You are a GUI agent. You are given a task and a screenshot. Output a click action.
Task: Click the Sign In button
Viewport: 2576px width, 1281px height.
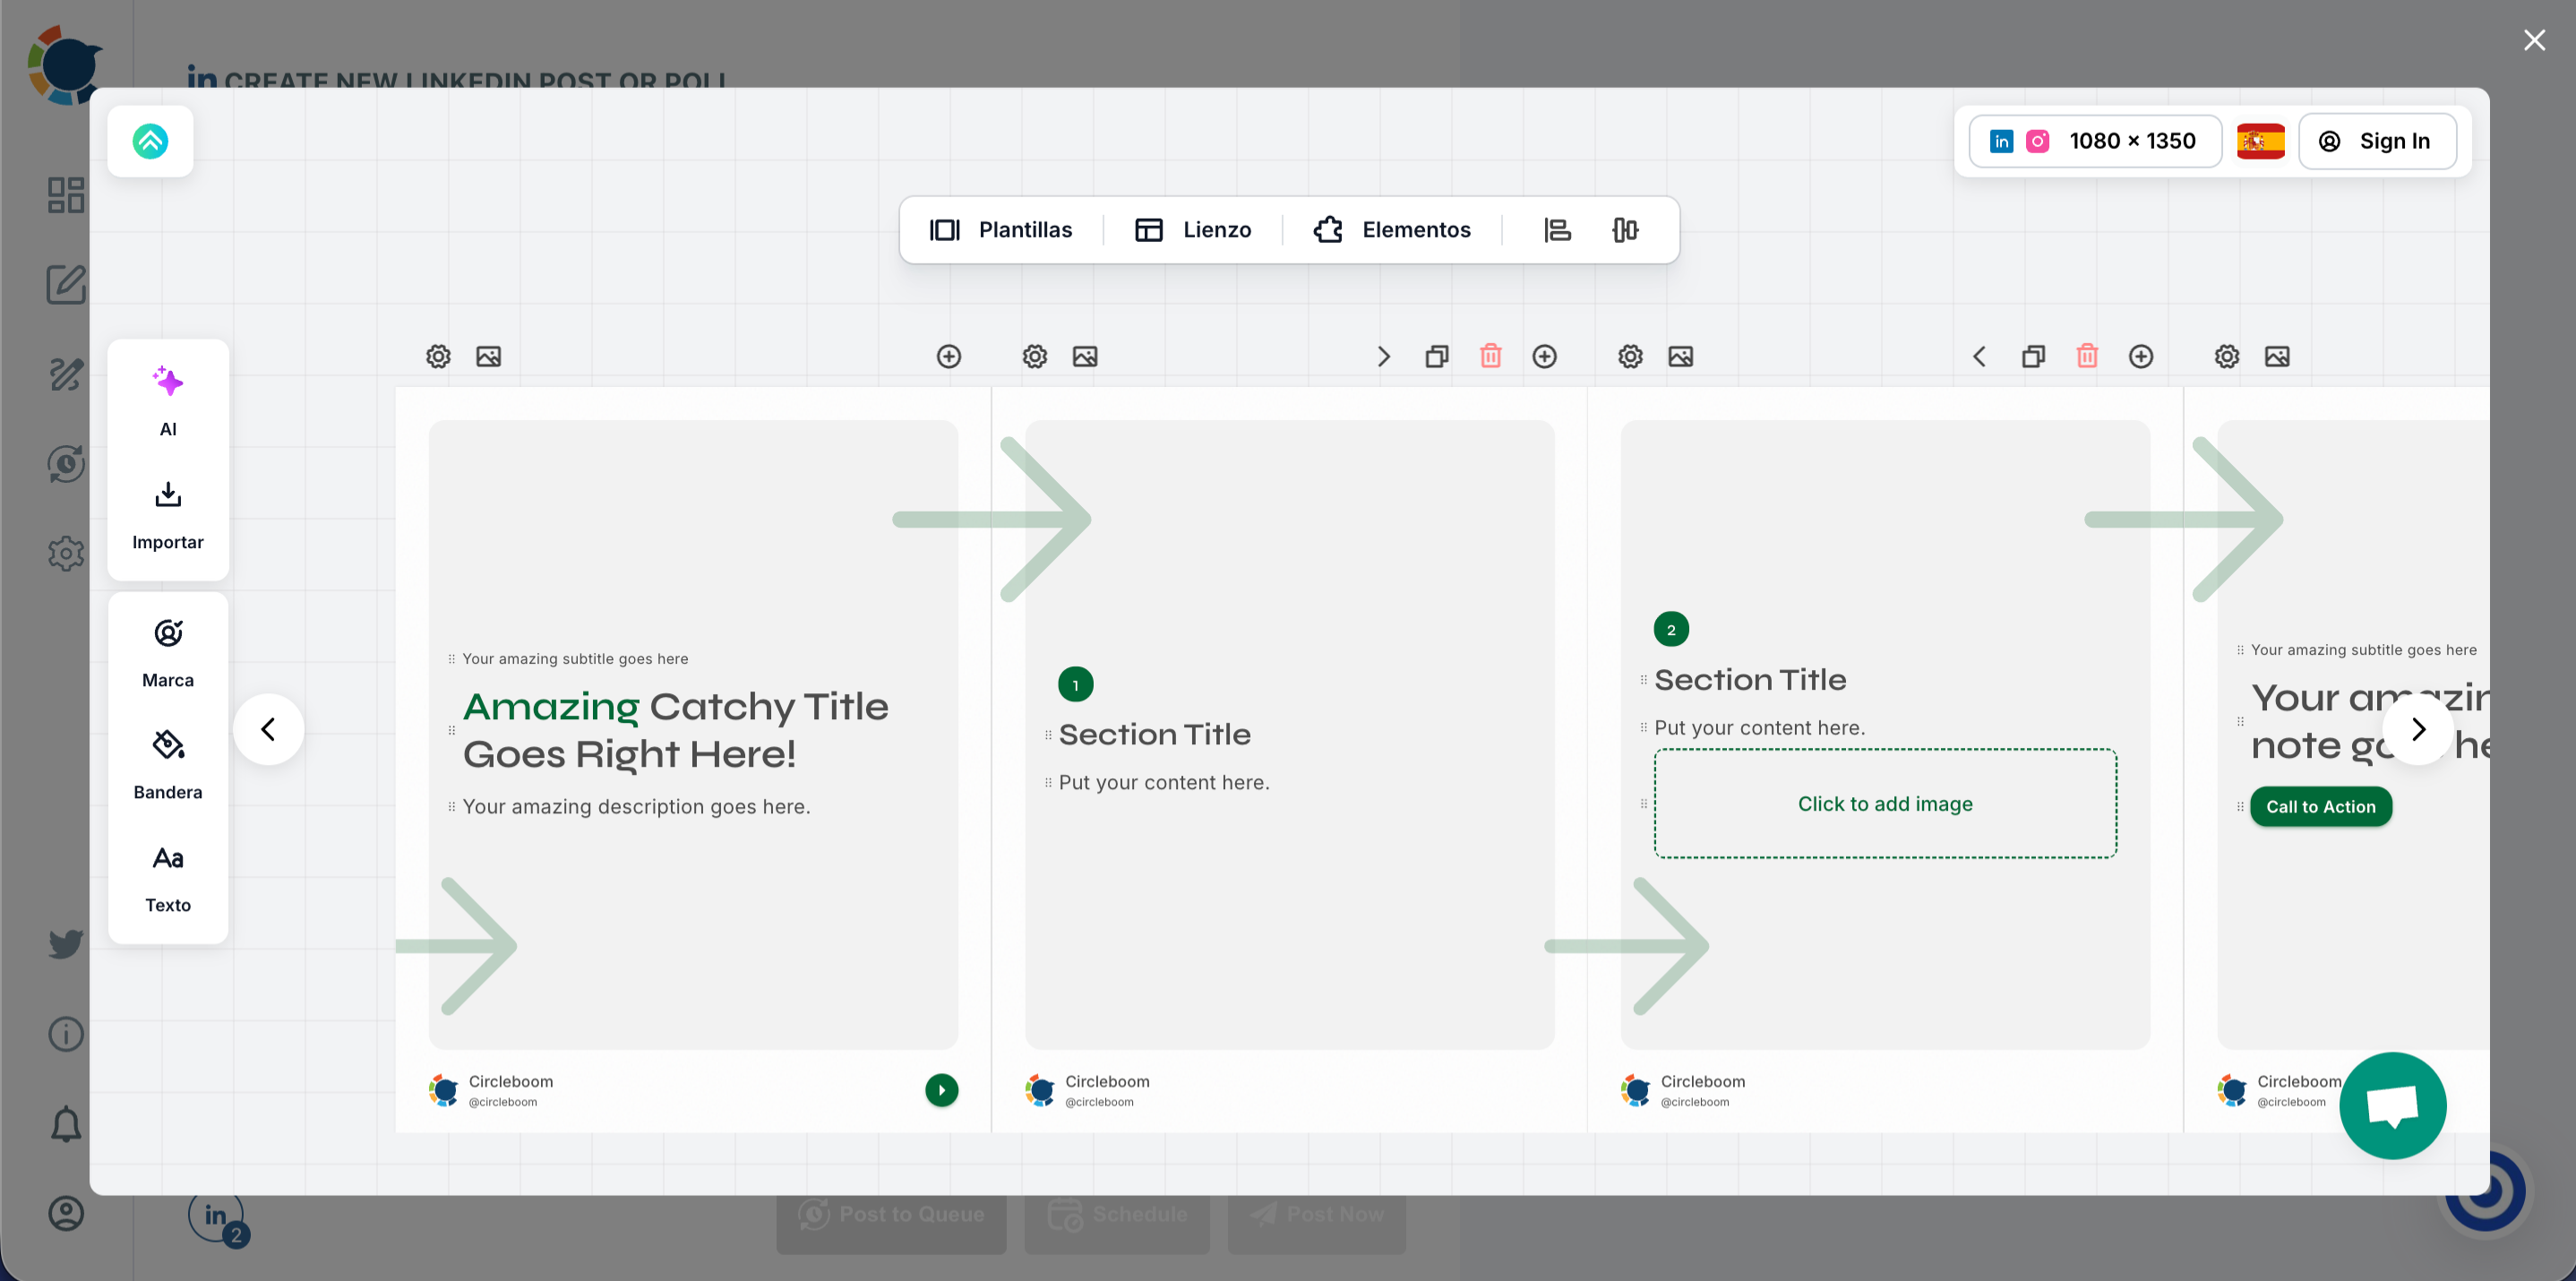(x=2379, y=141)
